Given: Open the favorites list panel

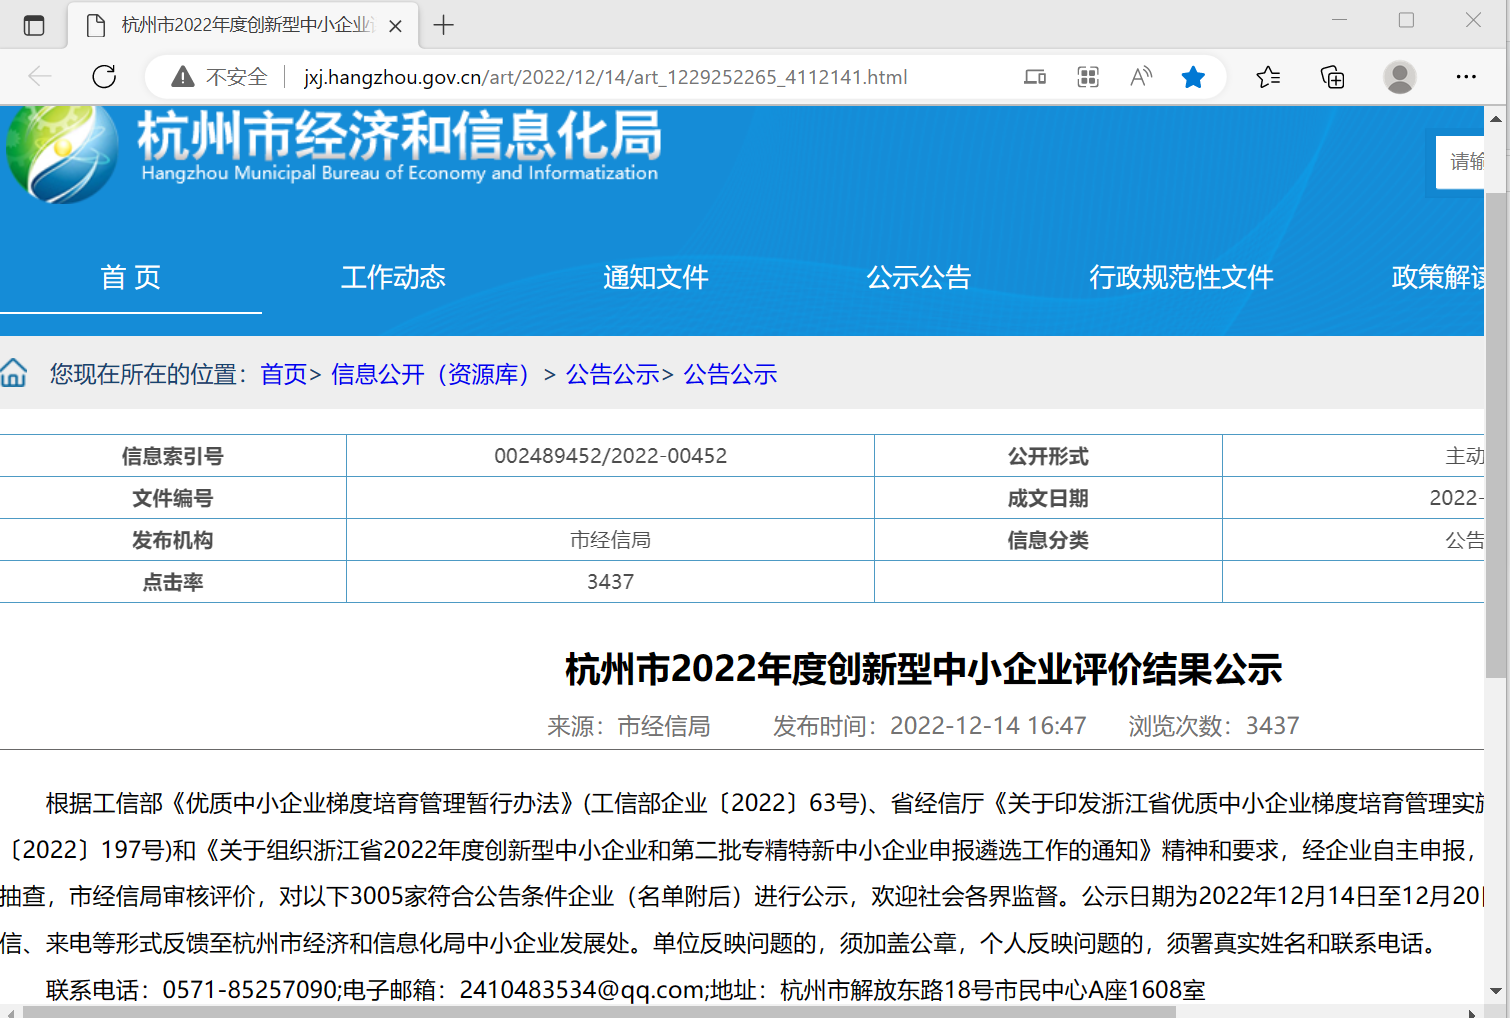Looking at the screenshot, I should click(x=1269, y=77).
